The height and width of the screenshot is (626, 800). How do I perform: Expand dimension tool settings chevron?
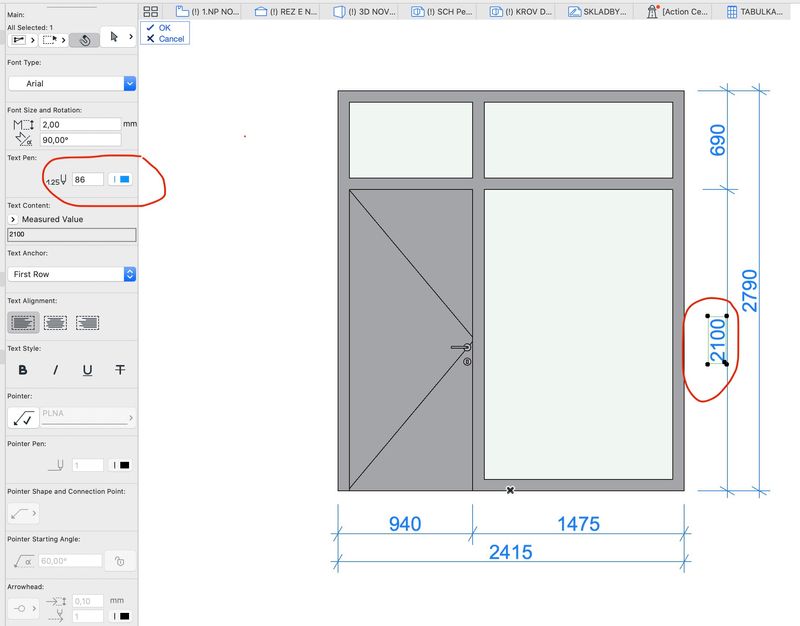pyautogui.click(x=33, y=40)
